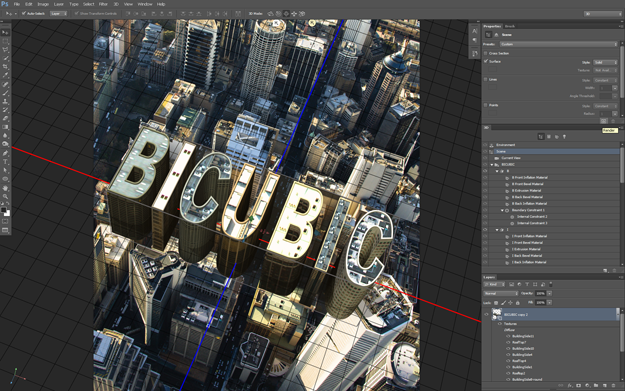Image resolution: width=625 pixels, height=391 pixels.
Task: Click pixel layer filter icon
Action: [x=511, y=285]
